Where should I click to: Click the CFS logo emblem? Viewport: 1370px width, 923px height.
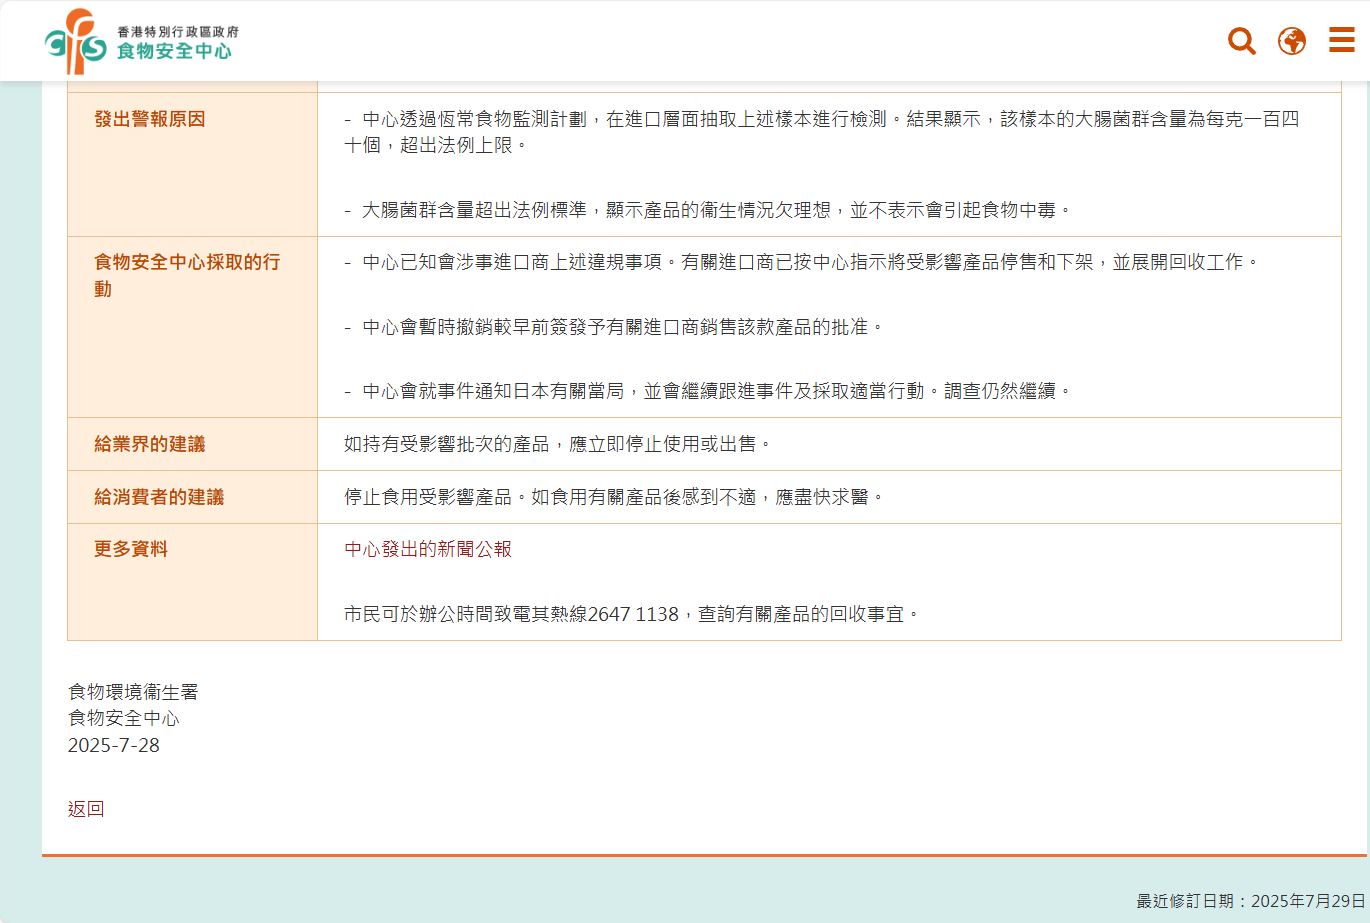(x=75, y=42)
